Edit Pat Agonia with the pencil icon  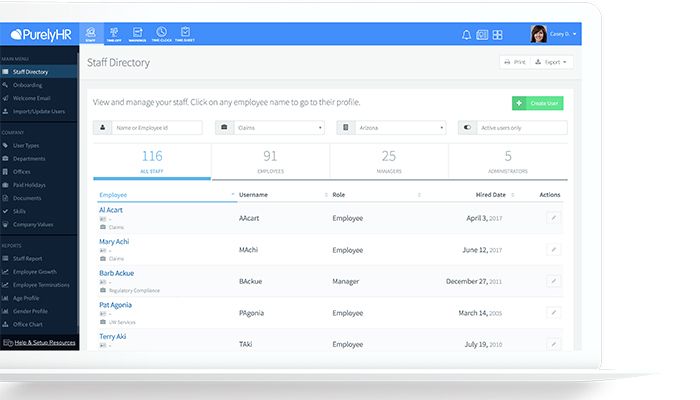click(554, 313)
